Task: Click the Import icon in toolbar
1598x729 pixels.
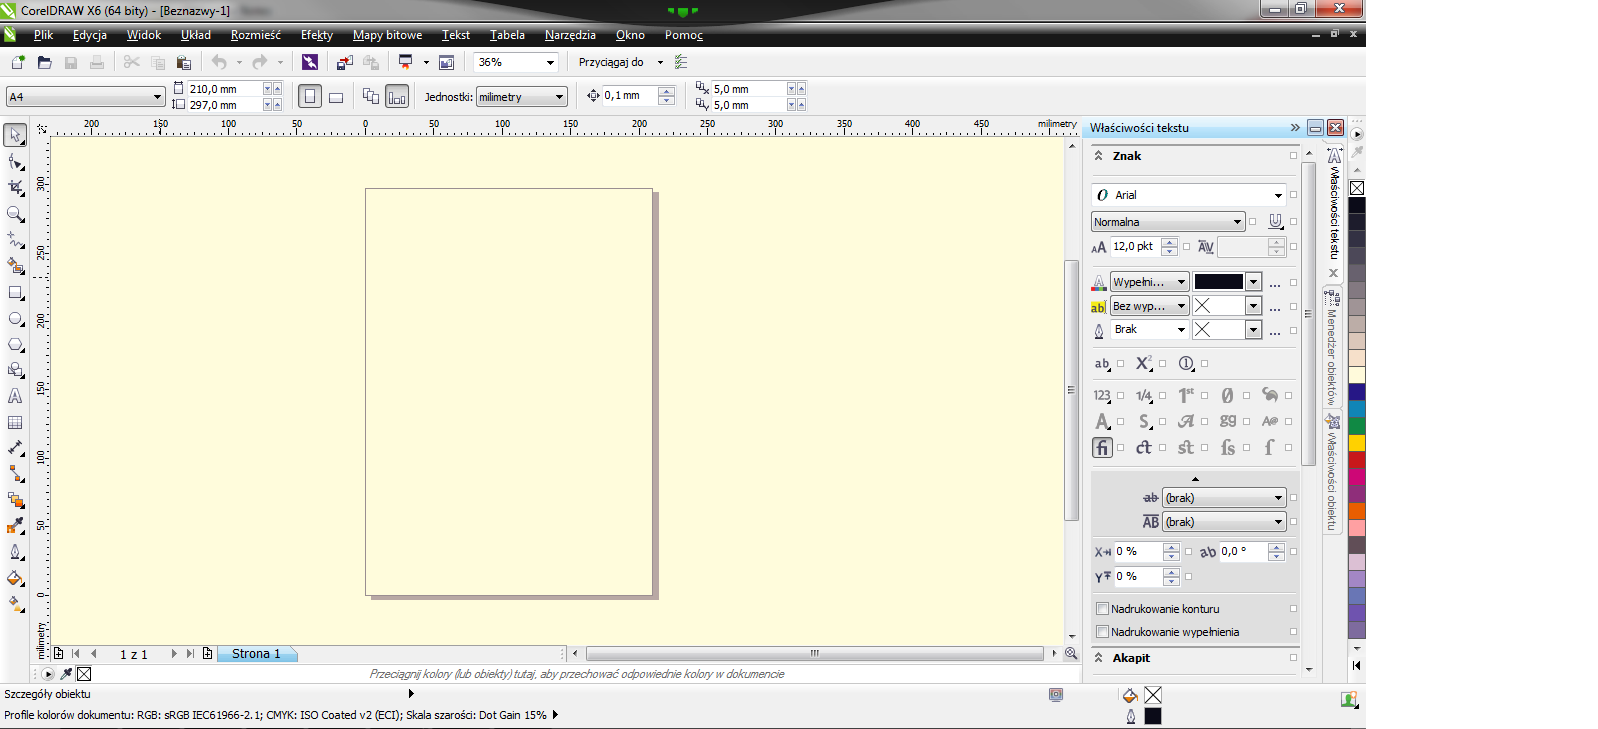Action: (x=344, y=62)
